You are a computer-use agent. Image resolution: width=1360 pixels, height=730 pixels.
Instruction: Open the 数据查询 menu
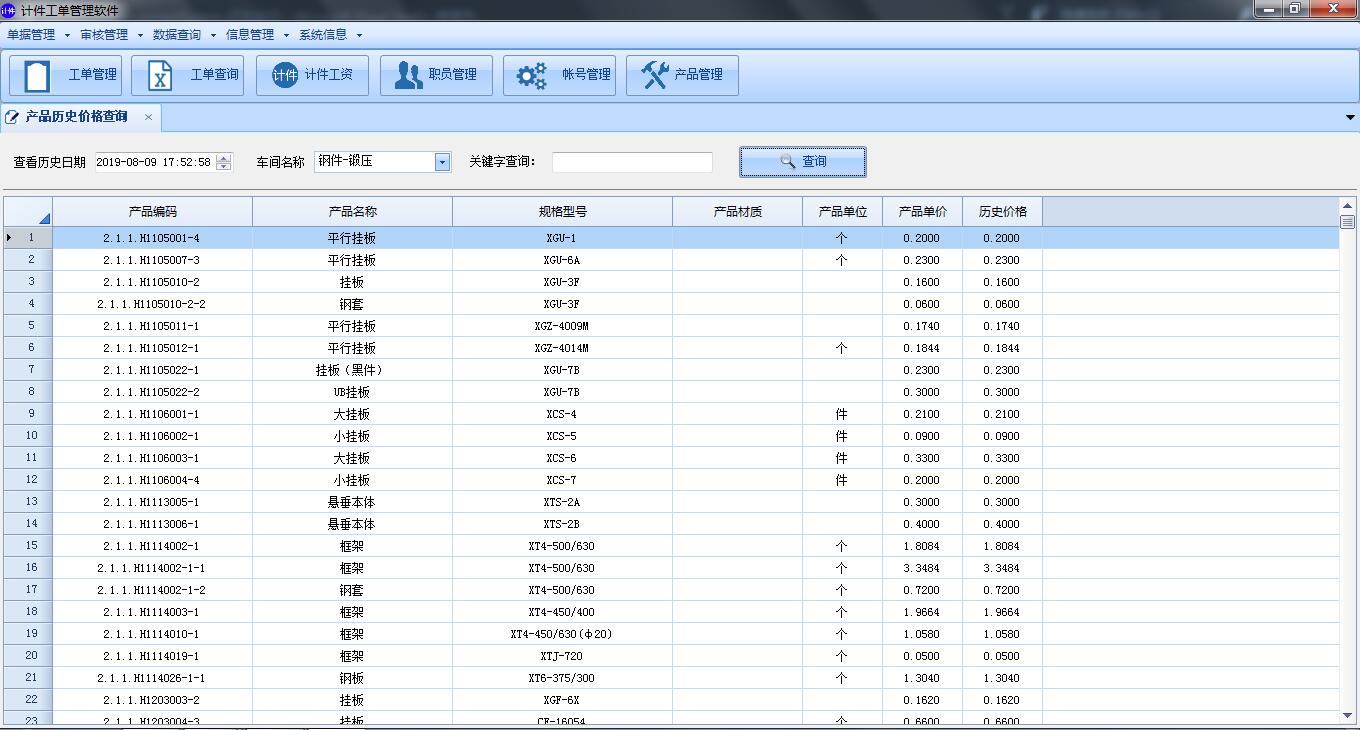click(177, 35)
